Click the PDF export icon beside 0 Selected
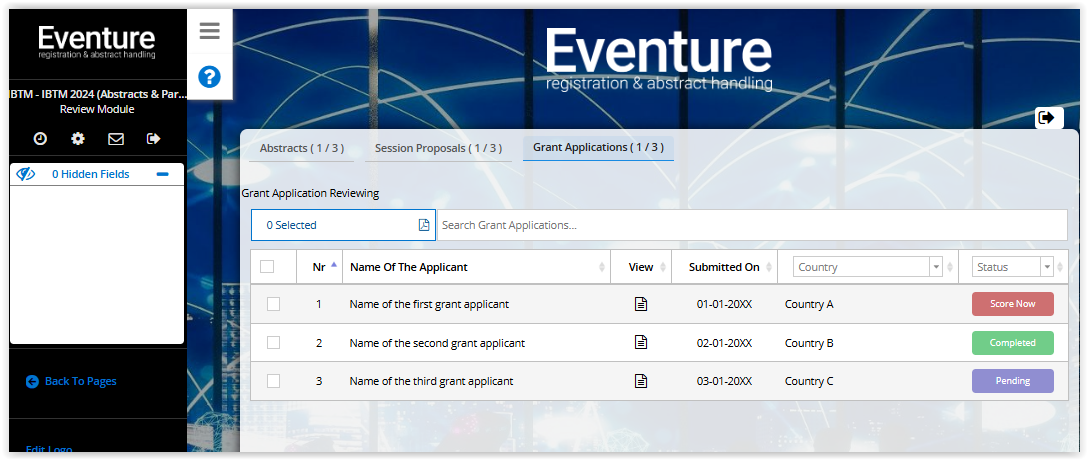This screenshot has height=460, width=1088. point(424,225)
